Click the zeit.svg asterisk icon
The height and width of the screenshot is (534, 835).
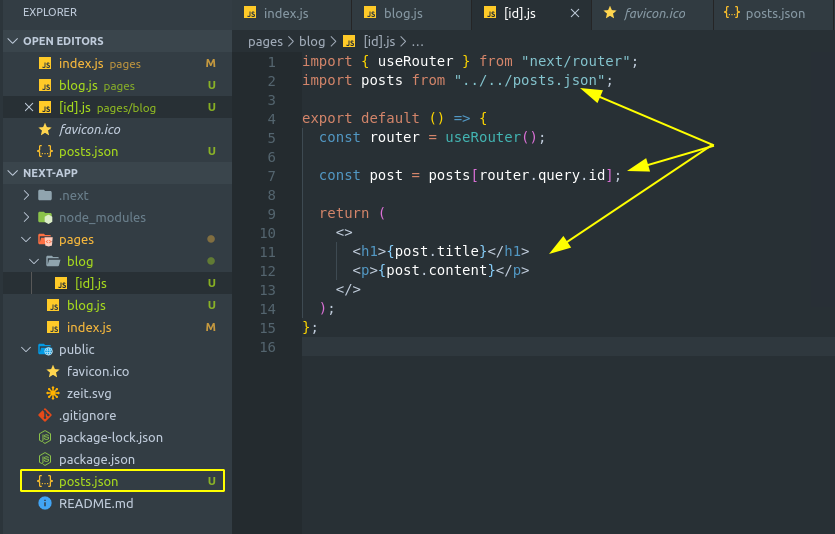point(53,393)
